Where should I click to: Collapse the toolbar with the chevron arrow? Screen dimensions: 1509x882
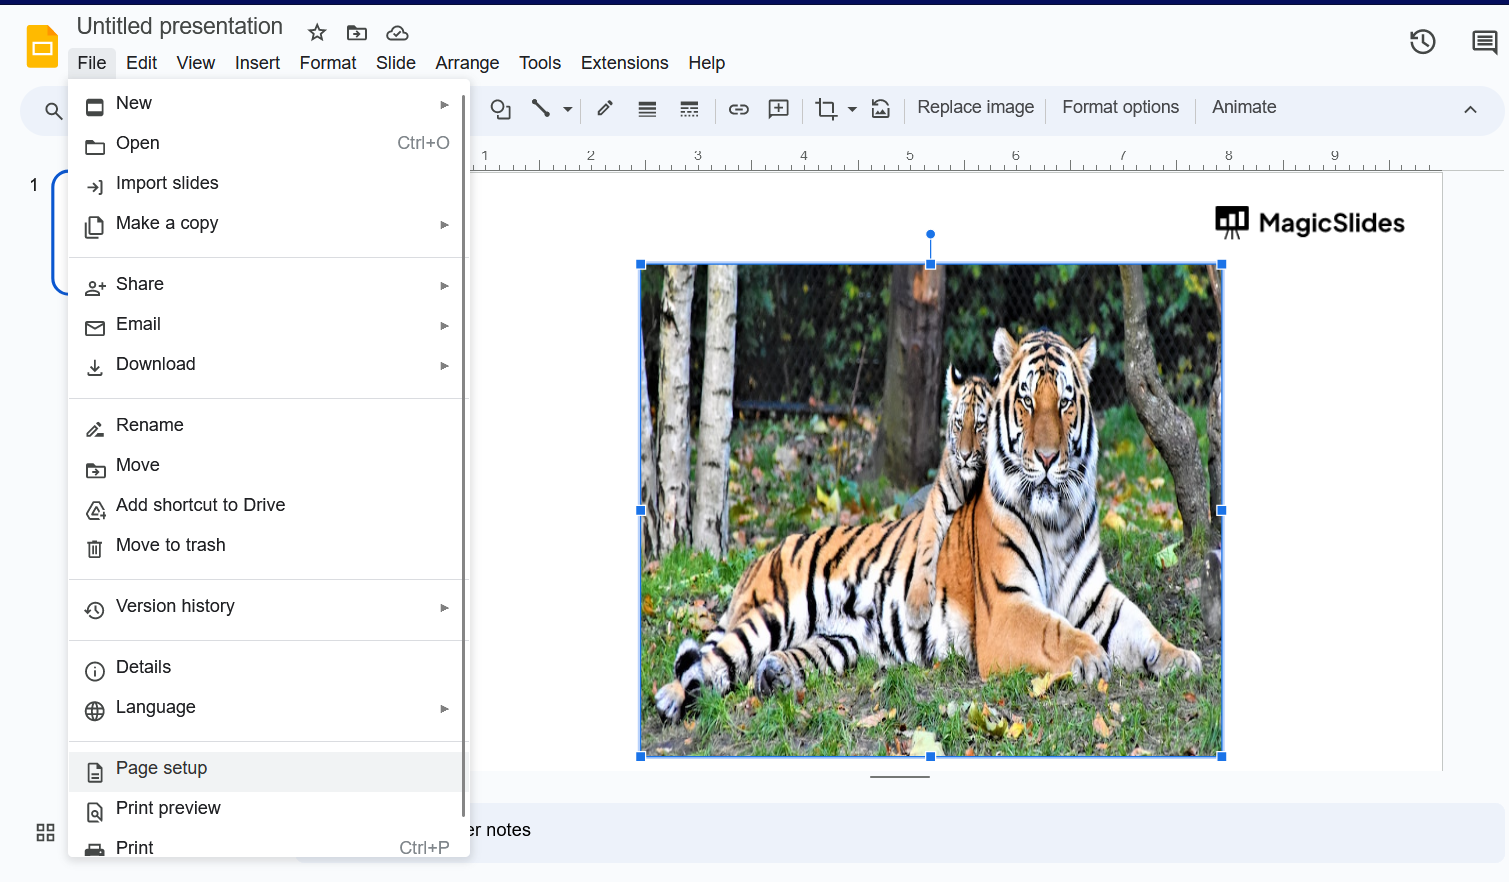pyautogui.click(x=1470, y=109)
